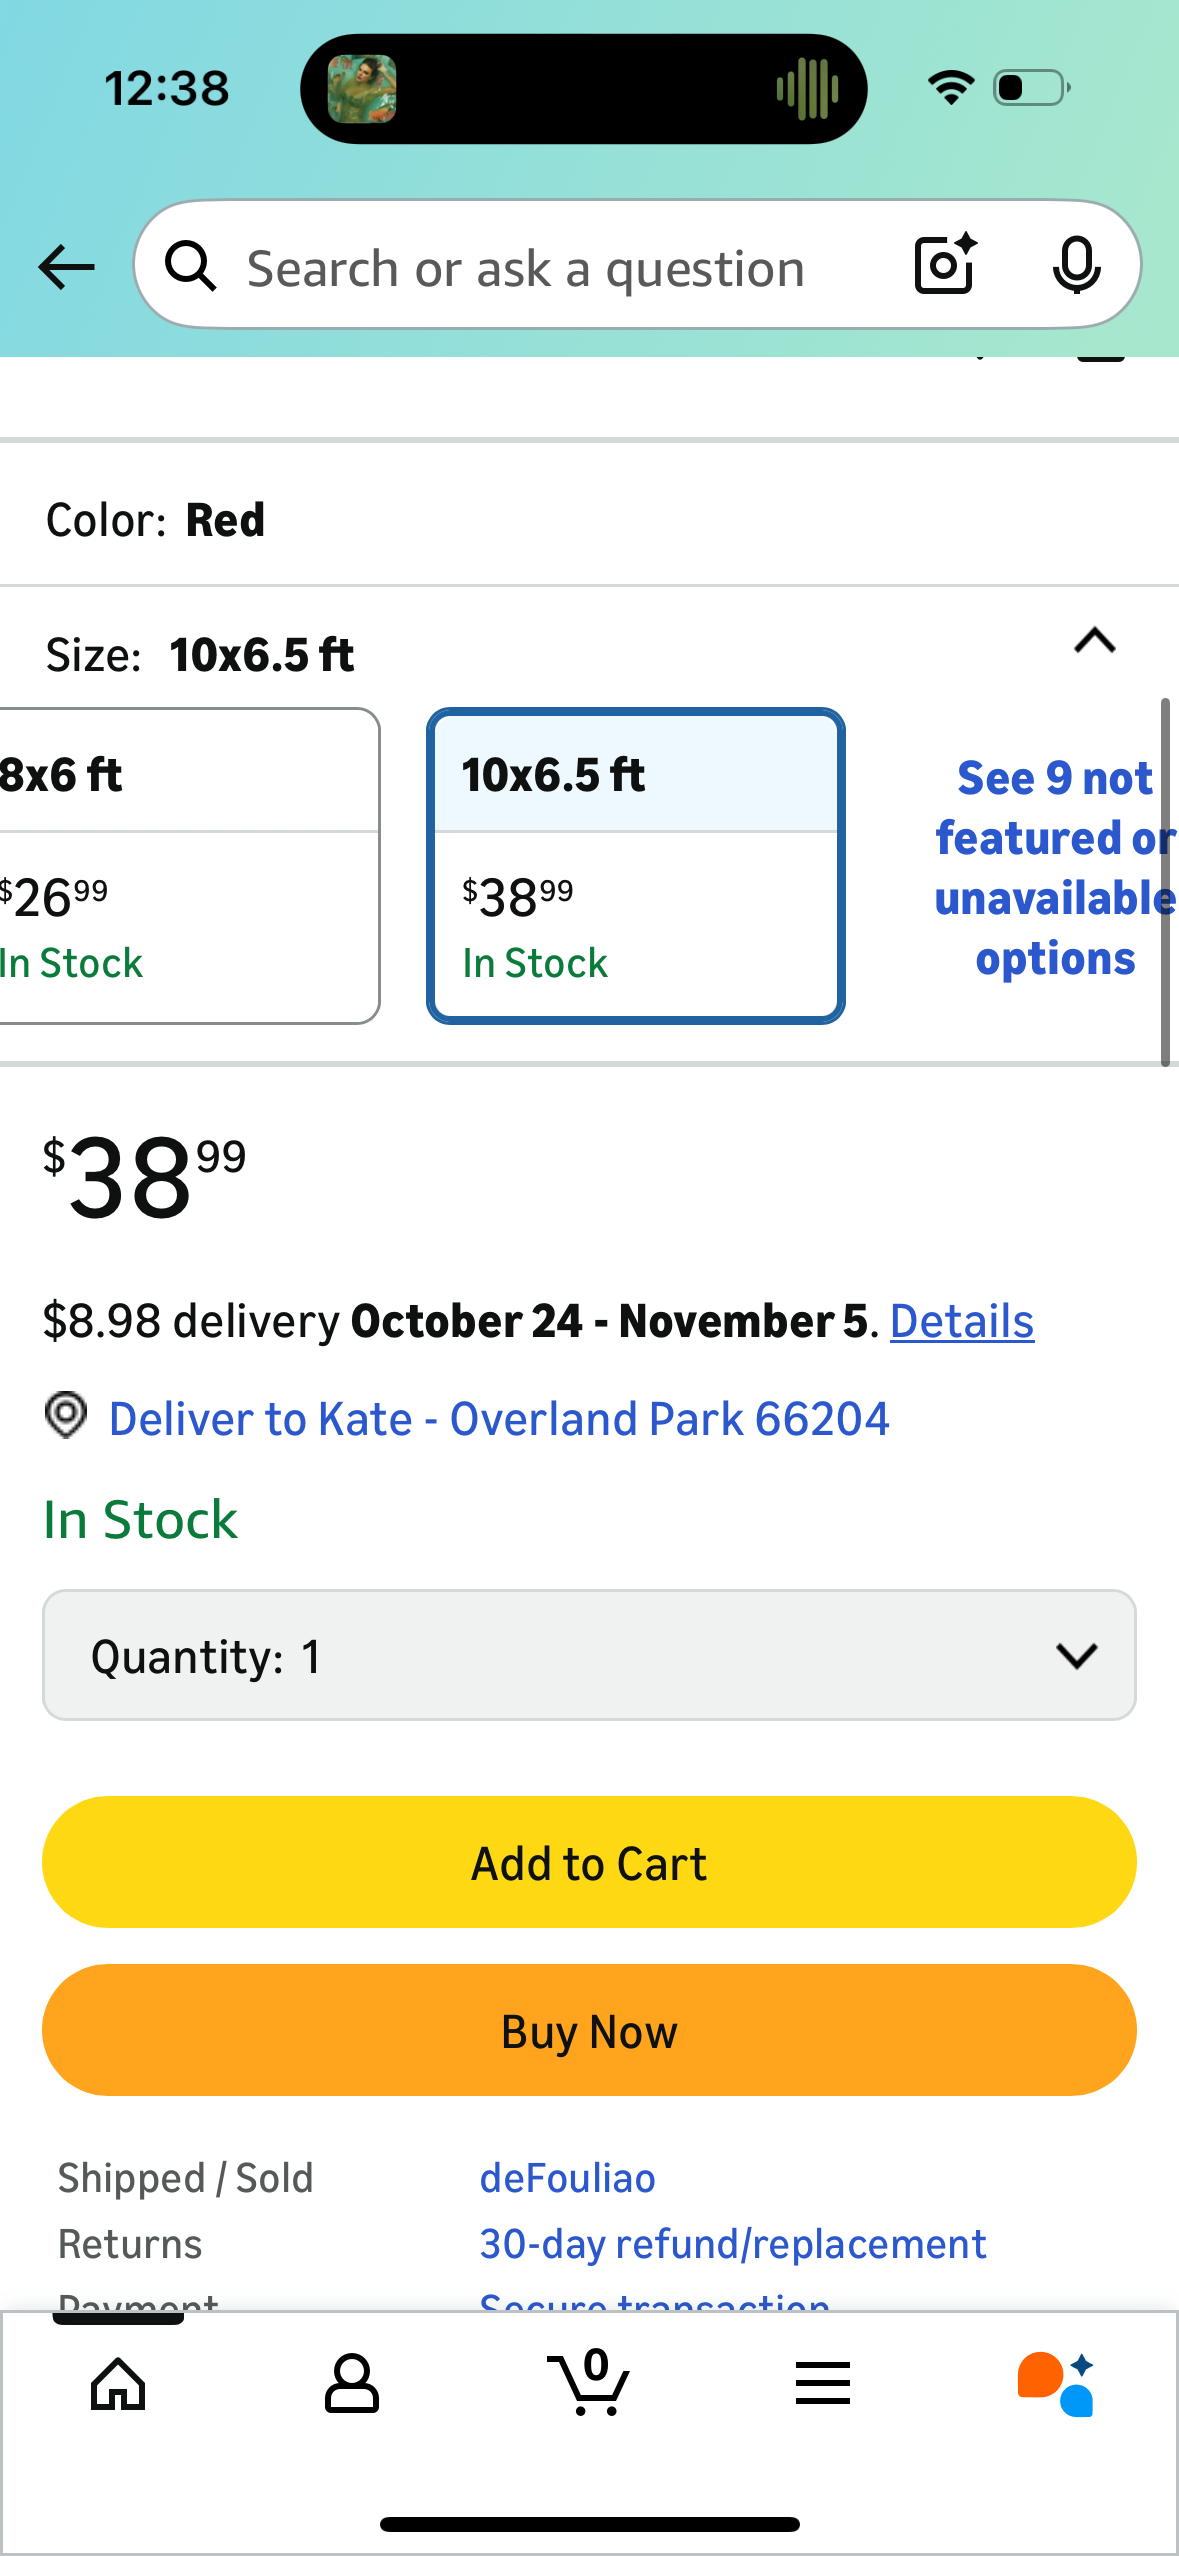The width and height of the screenshot is (1179, 2556).
Task: Click the Add to Cart button
Action: click(x=589, y=1862)
